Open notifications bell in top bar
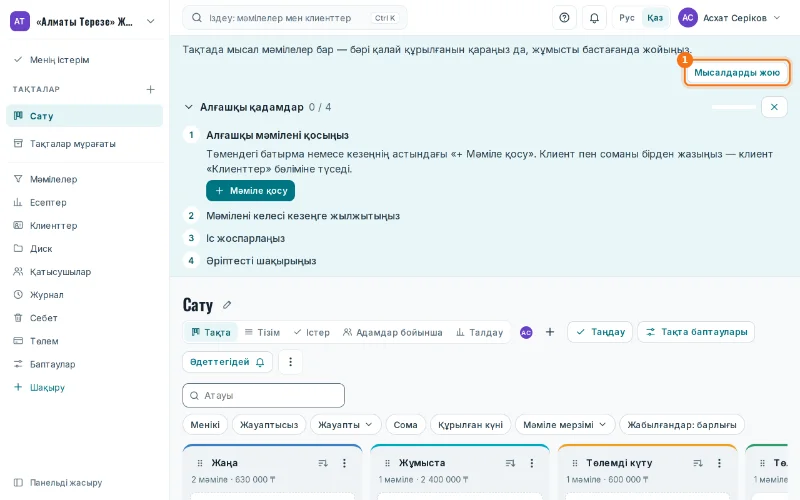Image resolution: width=800 pixels, height=500 pixels. pyautogui.click(x=594, y=18)
